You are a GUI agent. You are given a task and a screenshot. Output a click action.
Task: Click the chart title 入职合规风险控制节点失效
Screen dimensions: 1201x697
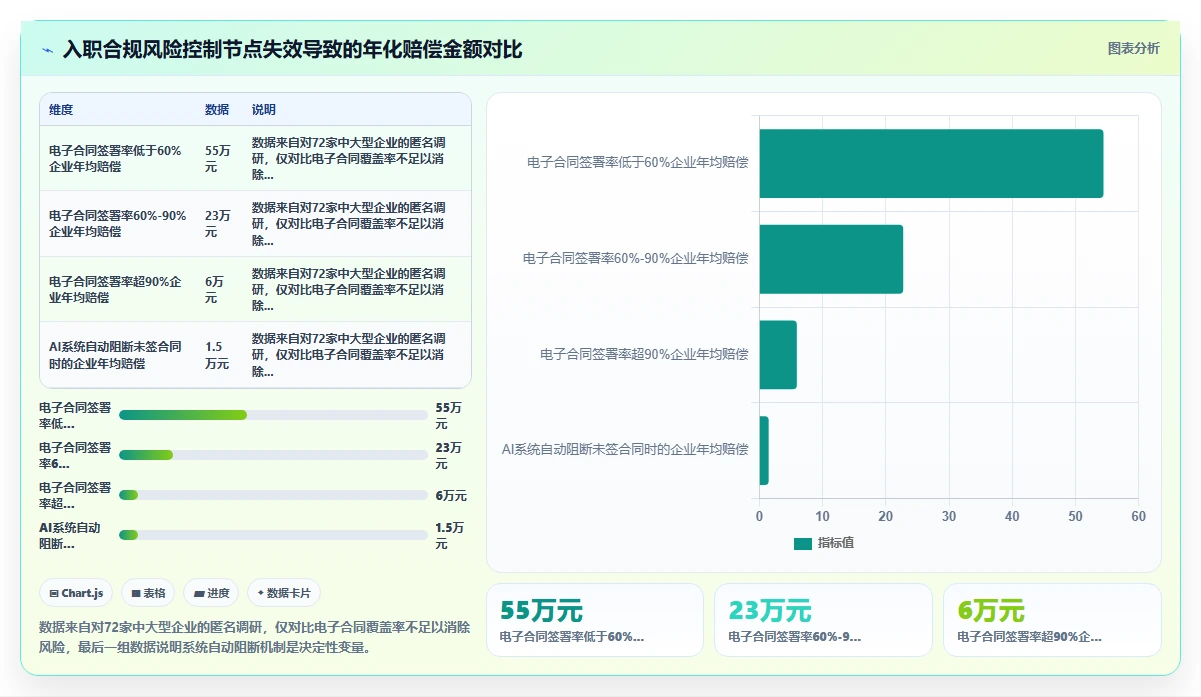coord(292,49)
